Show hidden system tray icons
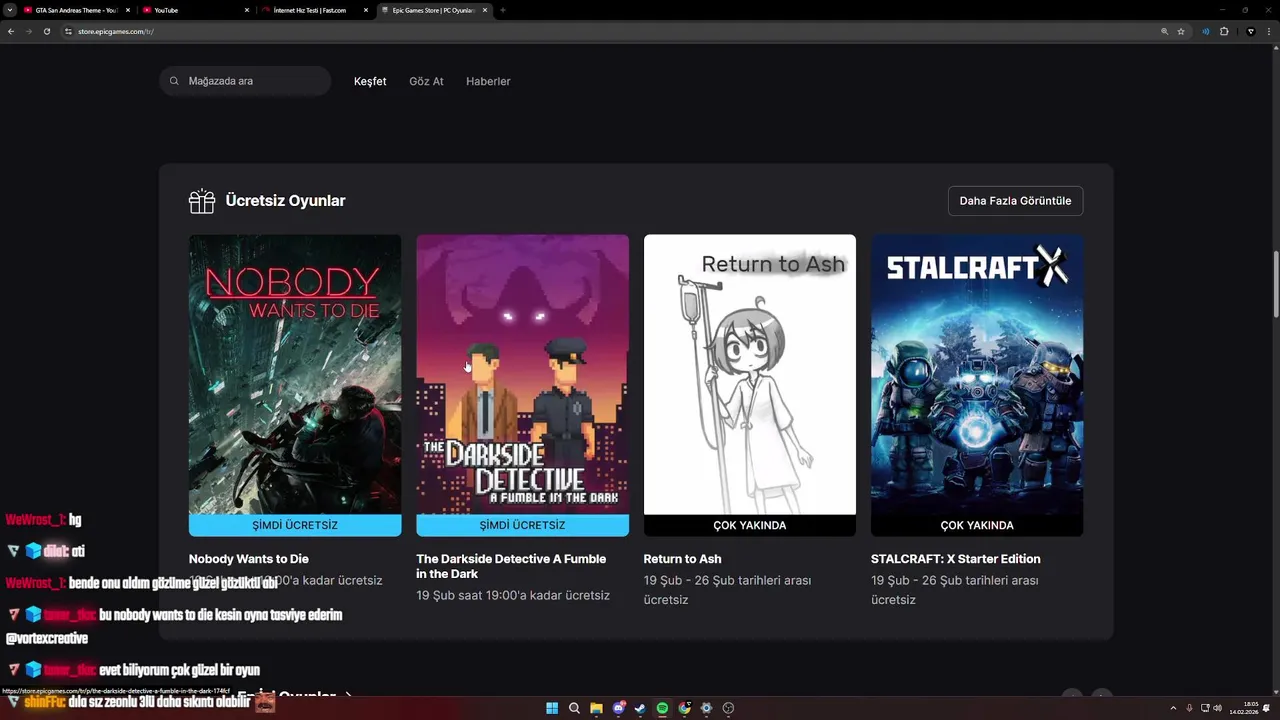This screenshot has width=1280, height=720. tap(1173, 708)
